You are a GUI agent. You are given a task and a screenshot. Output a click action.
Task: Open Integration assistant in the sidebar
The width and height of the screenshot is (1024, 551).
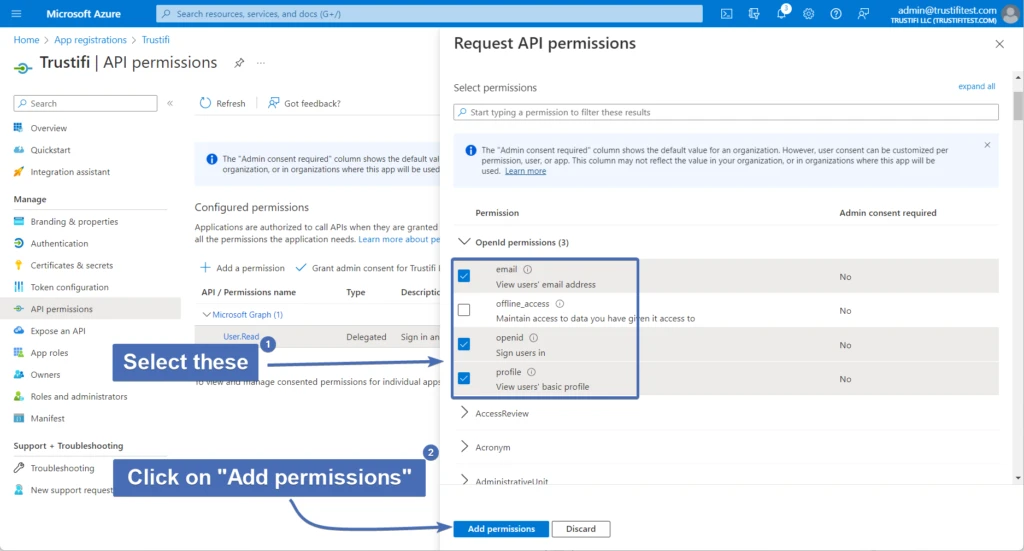pyautogui.click(x=70, y=172)
